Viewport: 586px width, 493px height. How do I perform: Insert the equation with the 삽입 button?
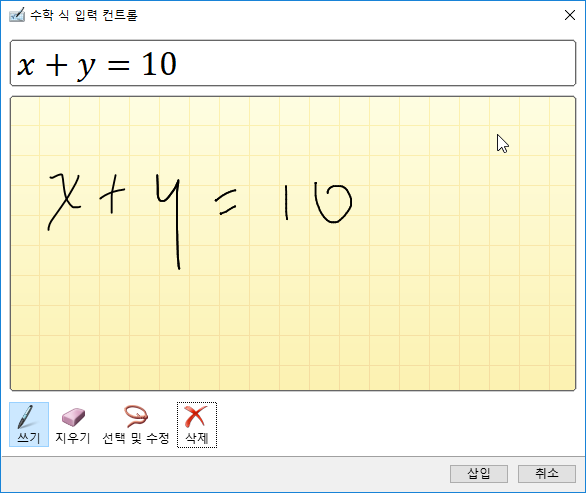pos(479,474)
